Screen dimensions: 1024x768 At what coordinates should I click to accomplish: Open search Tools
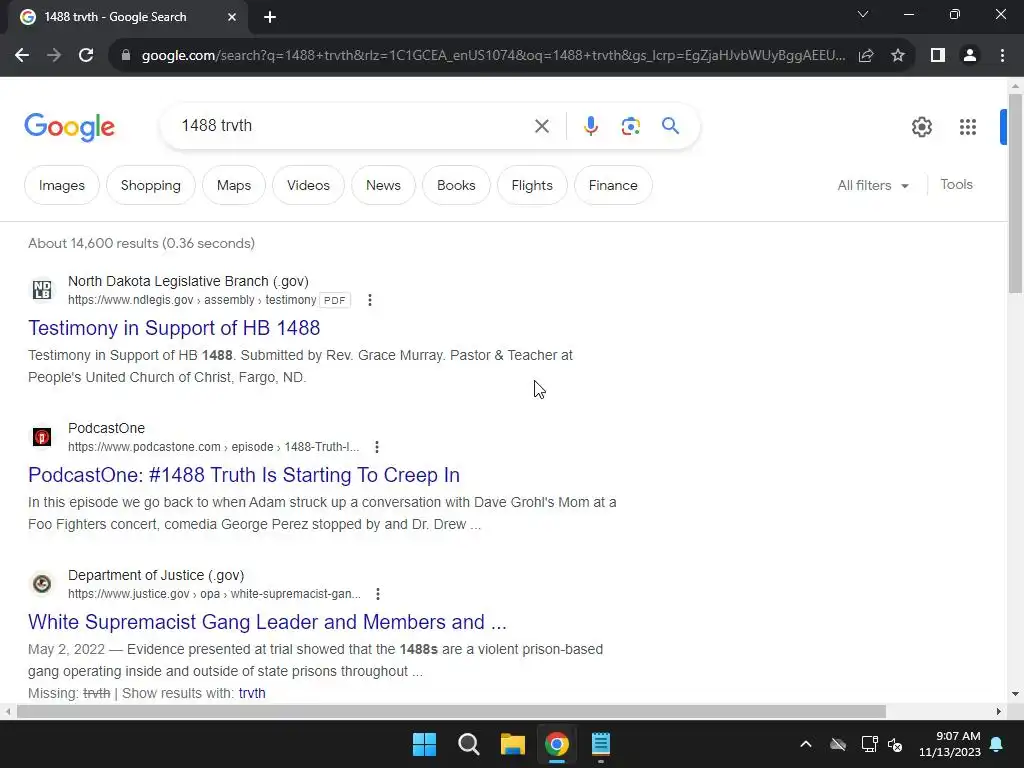click(956, 185)
